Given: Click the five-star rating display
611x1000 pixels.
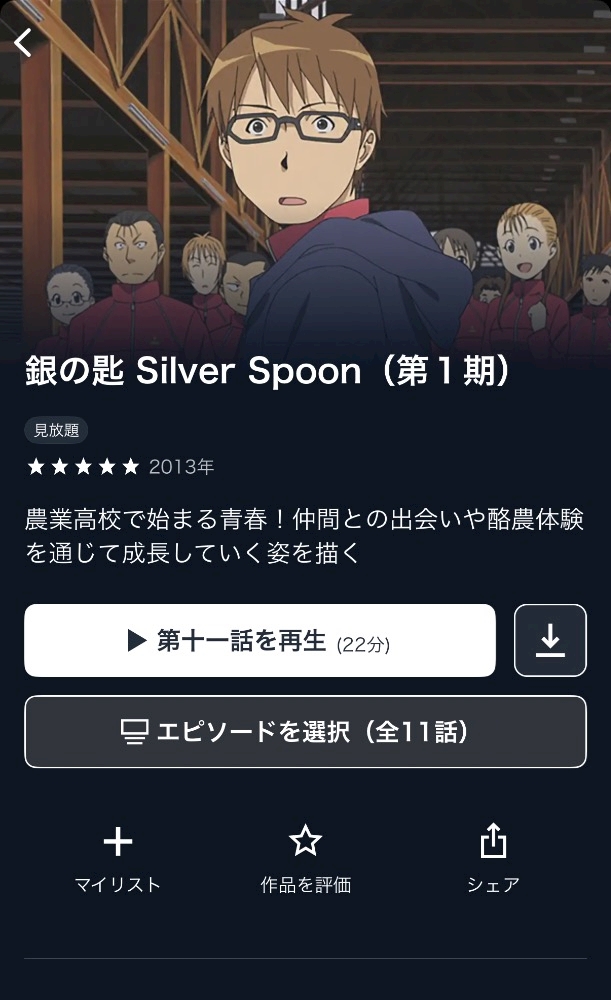Looking at the screenshot, I should coord(84,467).
